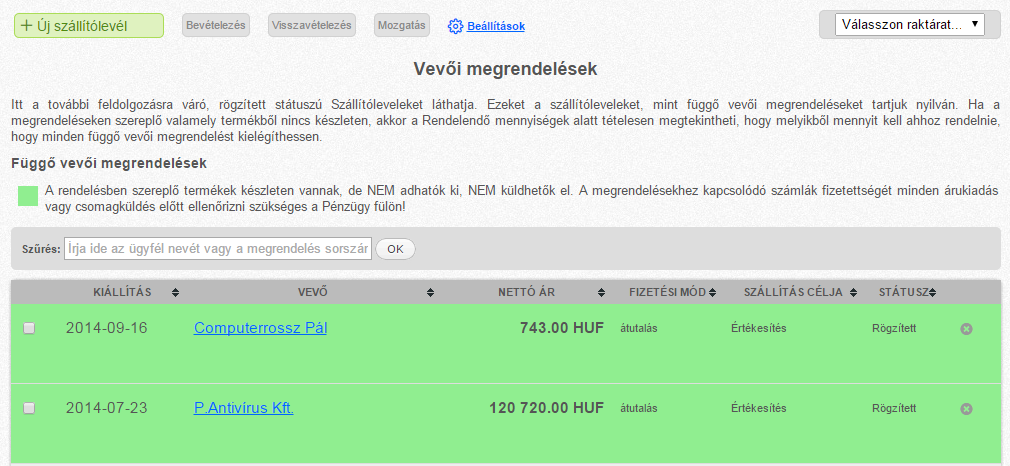Click the Vevői megrendelések page heading
This screenshot has width=1010, height=466.
tap(505, 69)
